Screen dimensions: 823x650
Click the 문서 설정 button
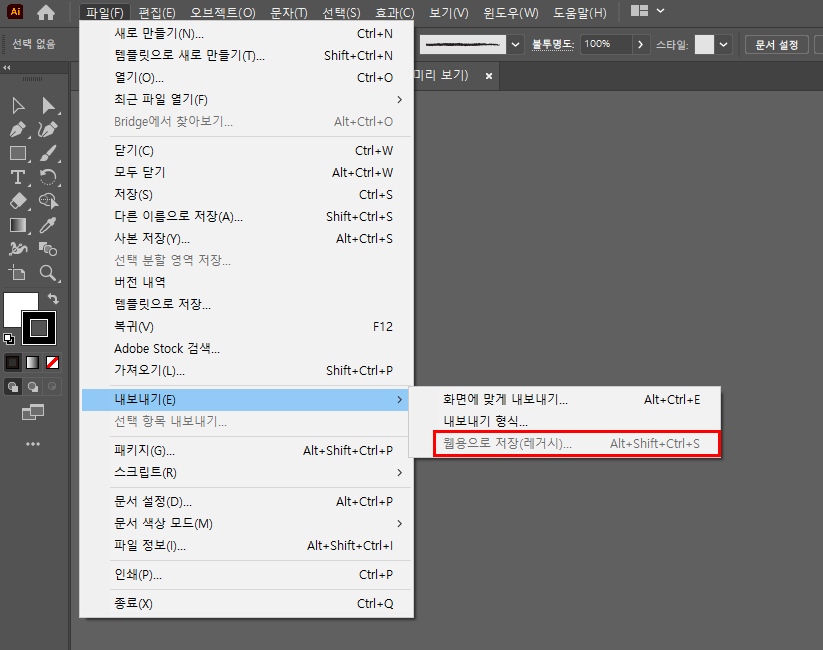click(x=775, y=44)
